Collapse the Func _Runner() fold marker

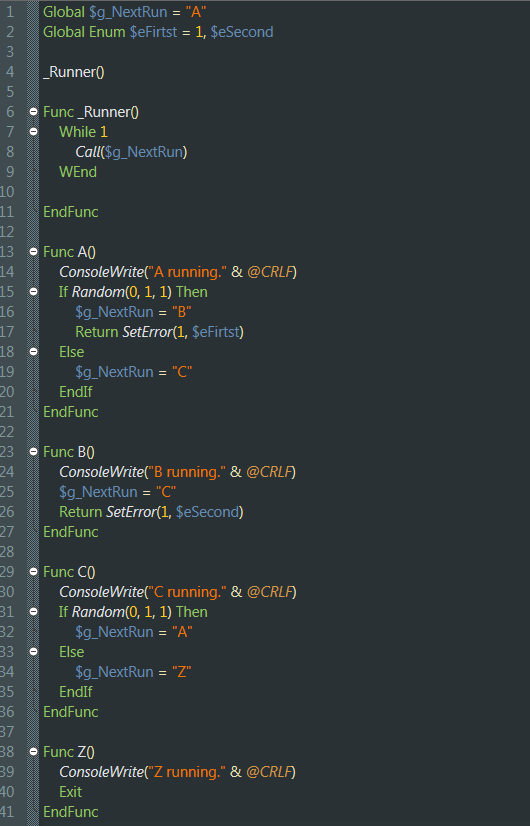[33, 112]
